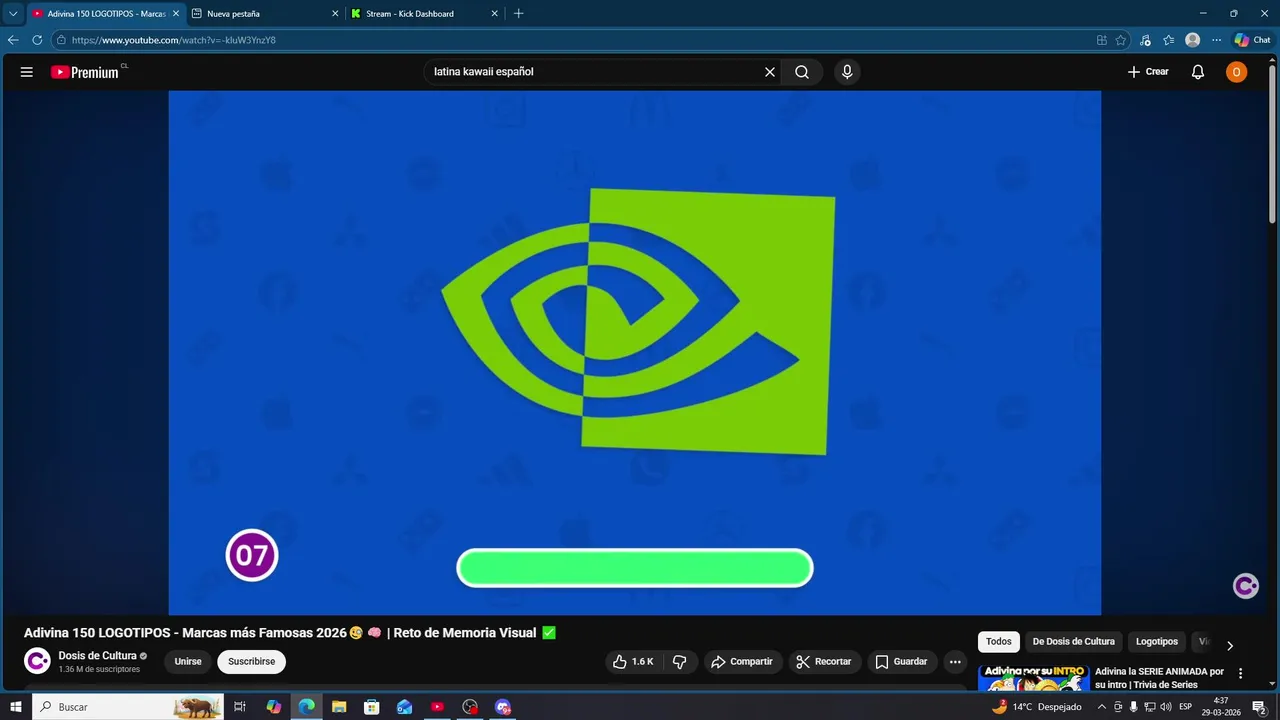Open Outlook mail from the taskbar
This screenshot has height=720, width=1280.
(404, 707)
